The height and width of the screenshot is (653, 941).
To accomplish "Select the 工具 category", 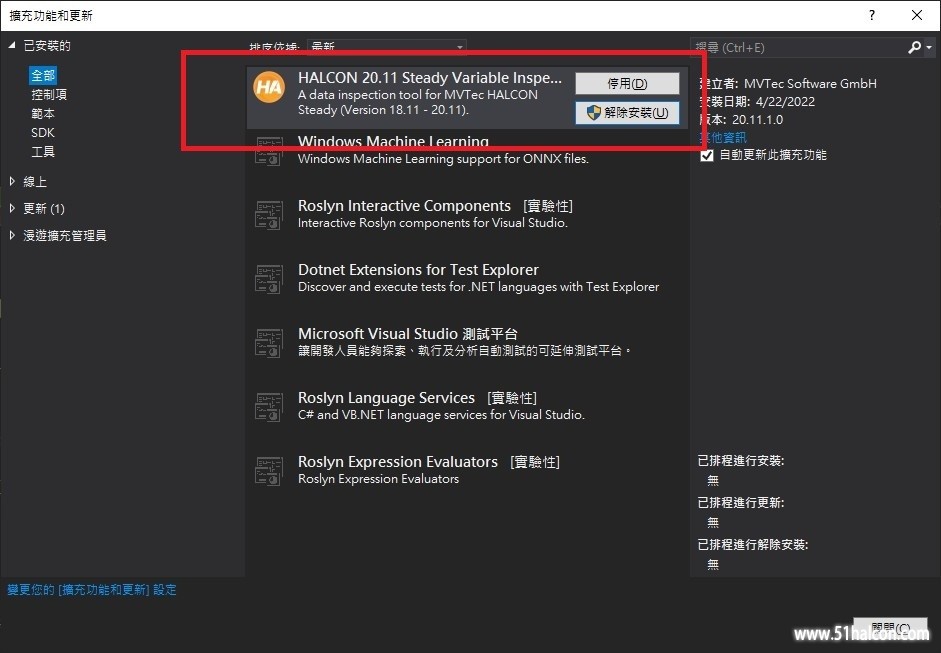I will click(x=43, y=152).
